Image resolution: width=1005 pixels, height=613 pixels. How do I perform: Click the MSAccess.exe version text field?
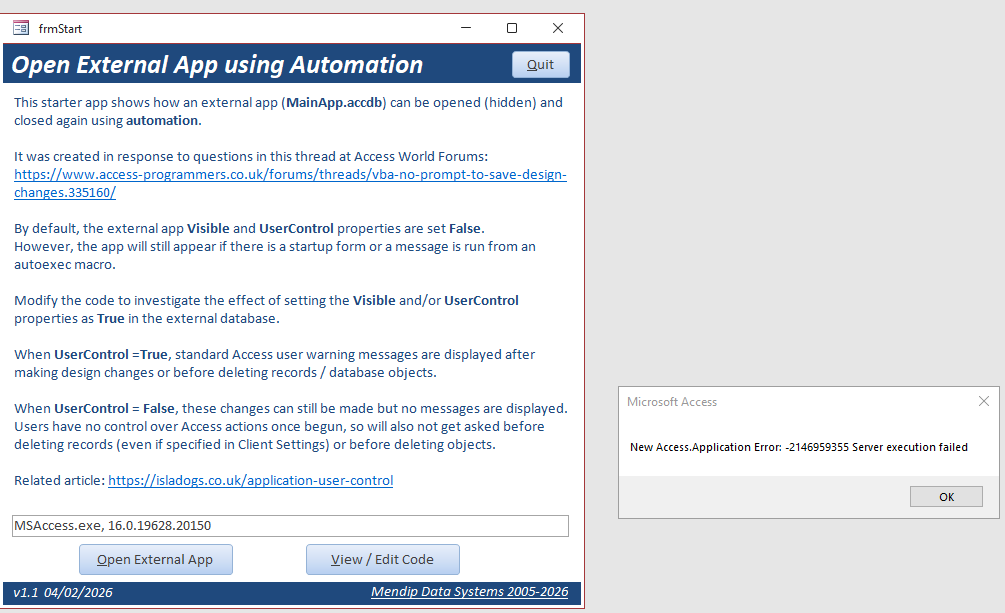(290, 526)
